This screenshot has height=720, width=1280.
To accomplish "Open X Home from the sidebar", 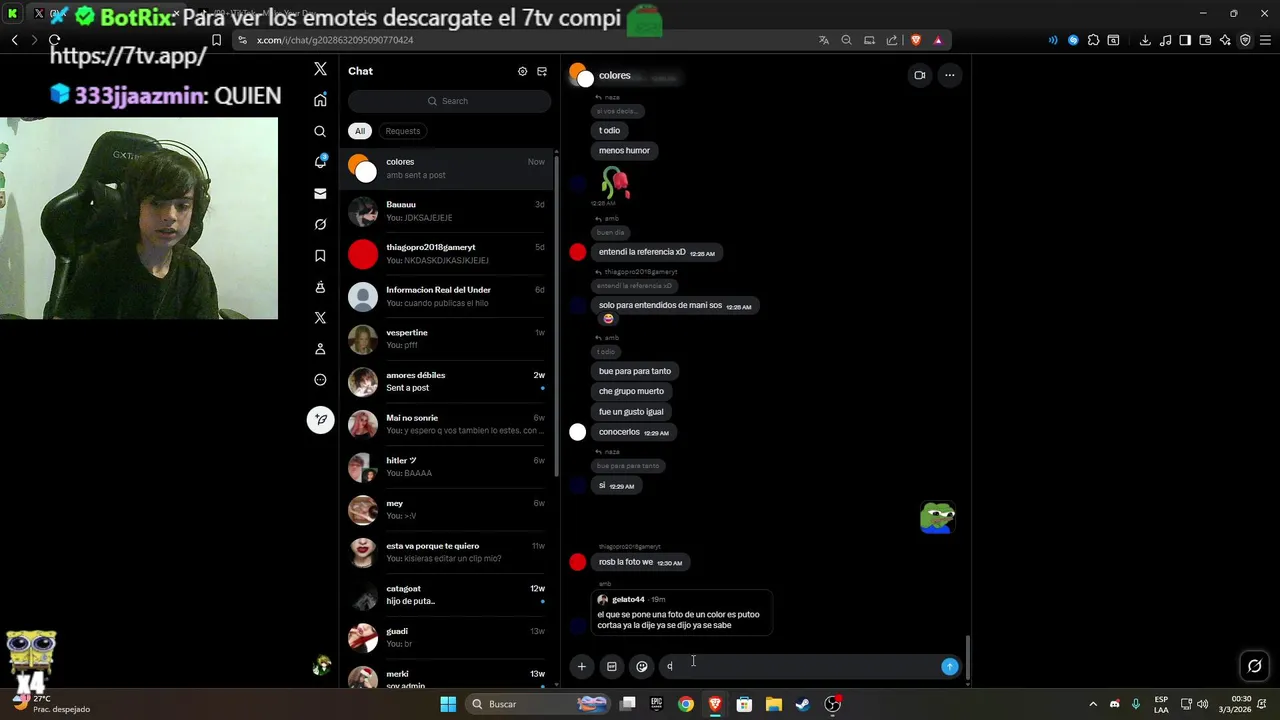I will [320, 100].
